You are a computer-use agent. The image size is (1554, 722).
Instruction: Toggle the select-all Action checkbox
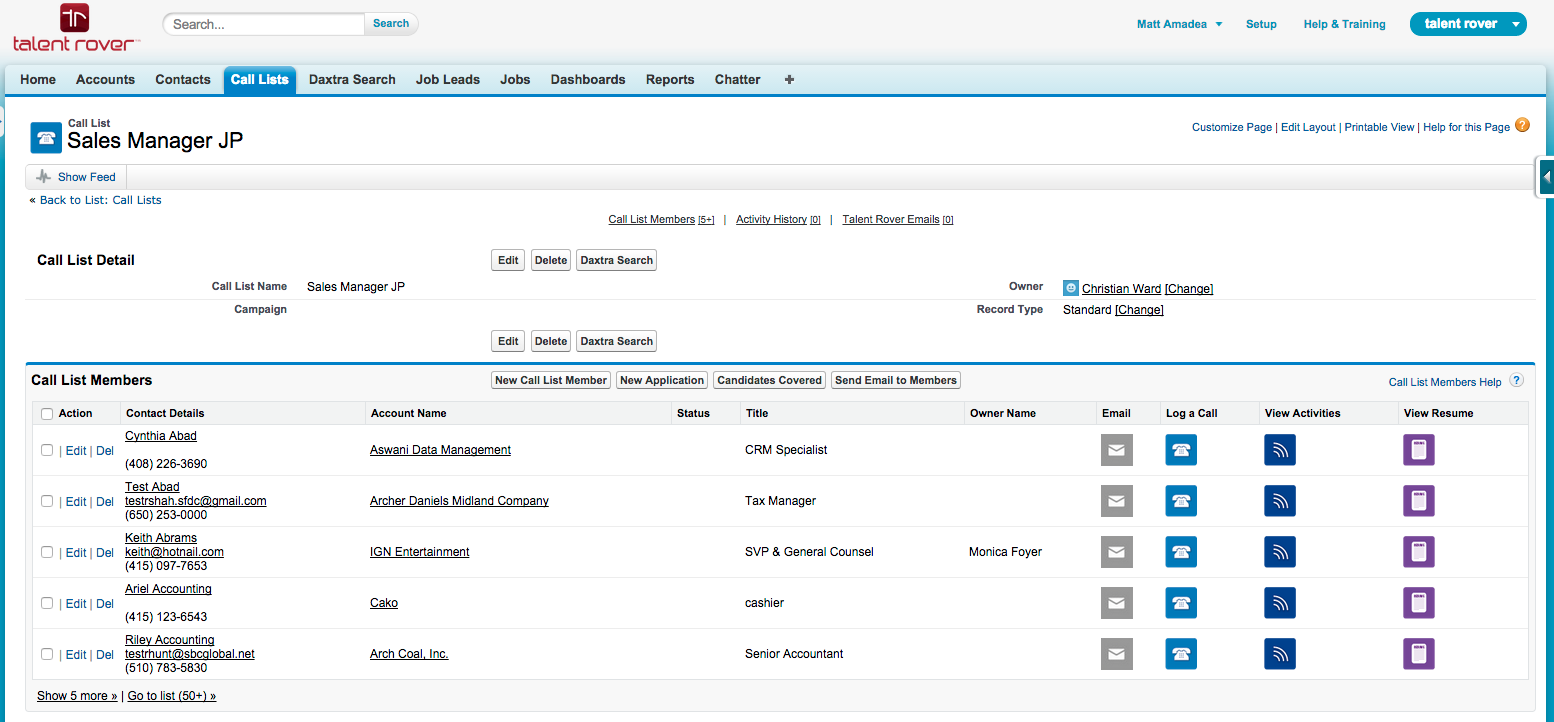click(47, 414)
